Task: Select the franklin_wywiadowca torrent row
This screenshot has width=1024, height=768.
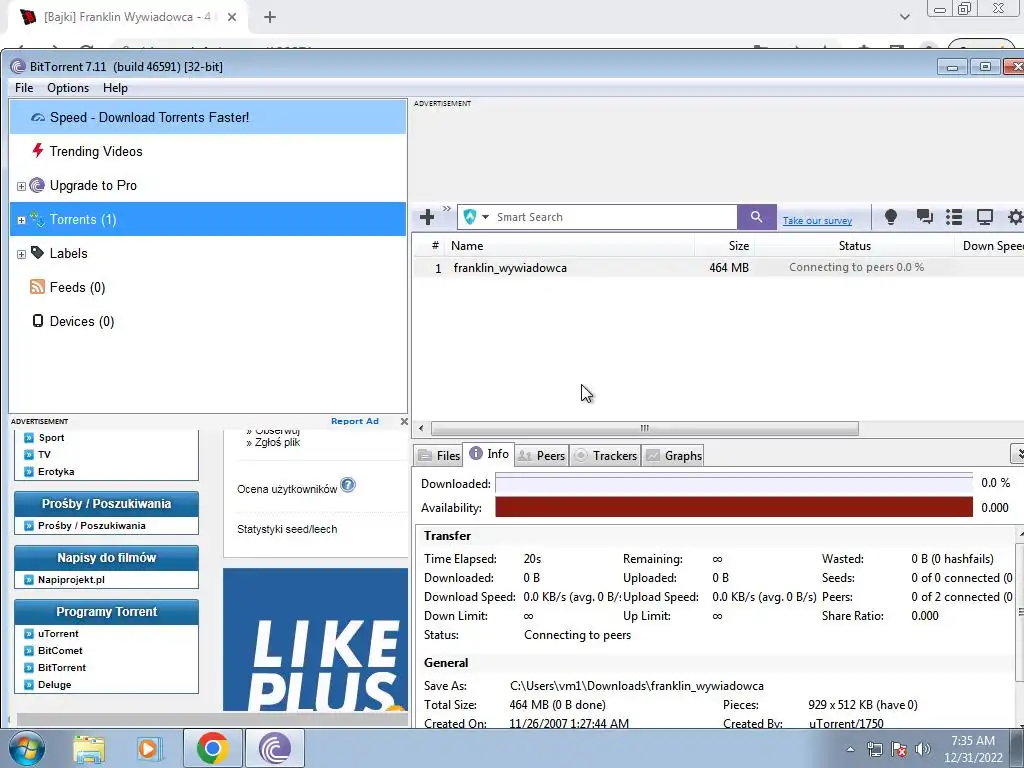Action: (x=718, y=268)
